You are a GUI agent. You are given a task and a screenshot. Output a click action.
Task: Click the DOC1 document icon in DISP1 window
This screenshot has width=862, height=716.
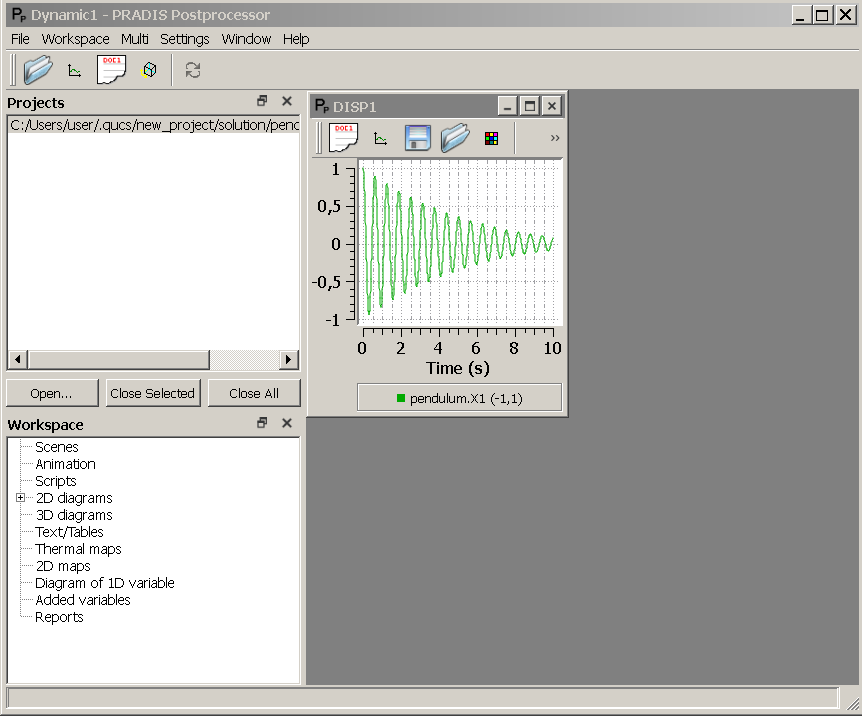click(343, 138)
